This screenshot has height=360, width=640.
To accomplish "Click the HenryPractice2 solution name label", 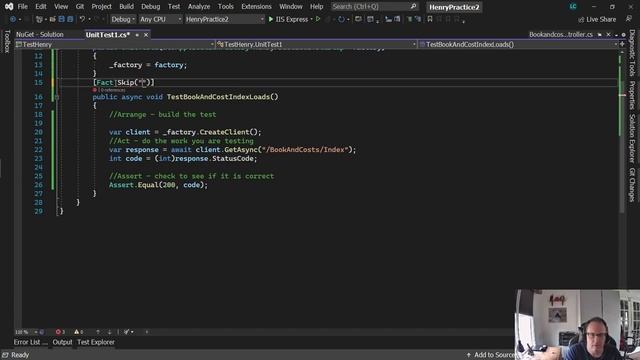I will pos(454,7).
